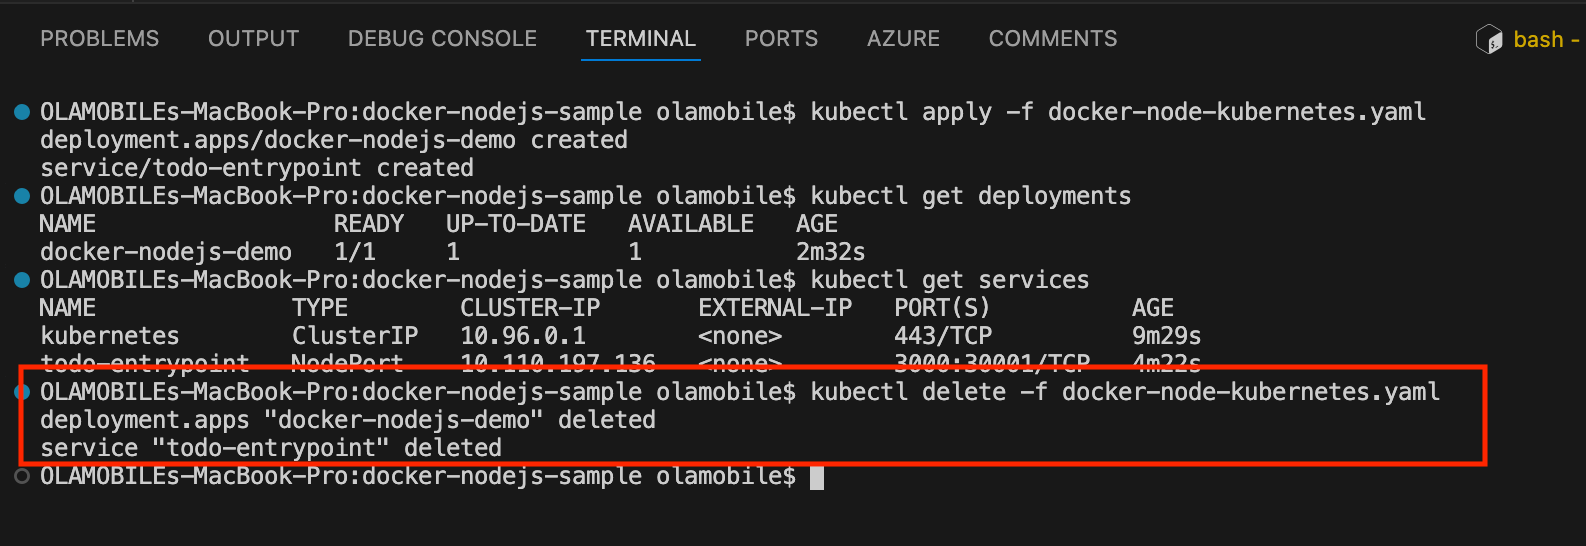
Task: Show the DEBUG CONSOLE tab
Action: (442, 39)
